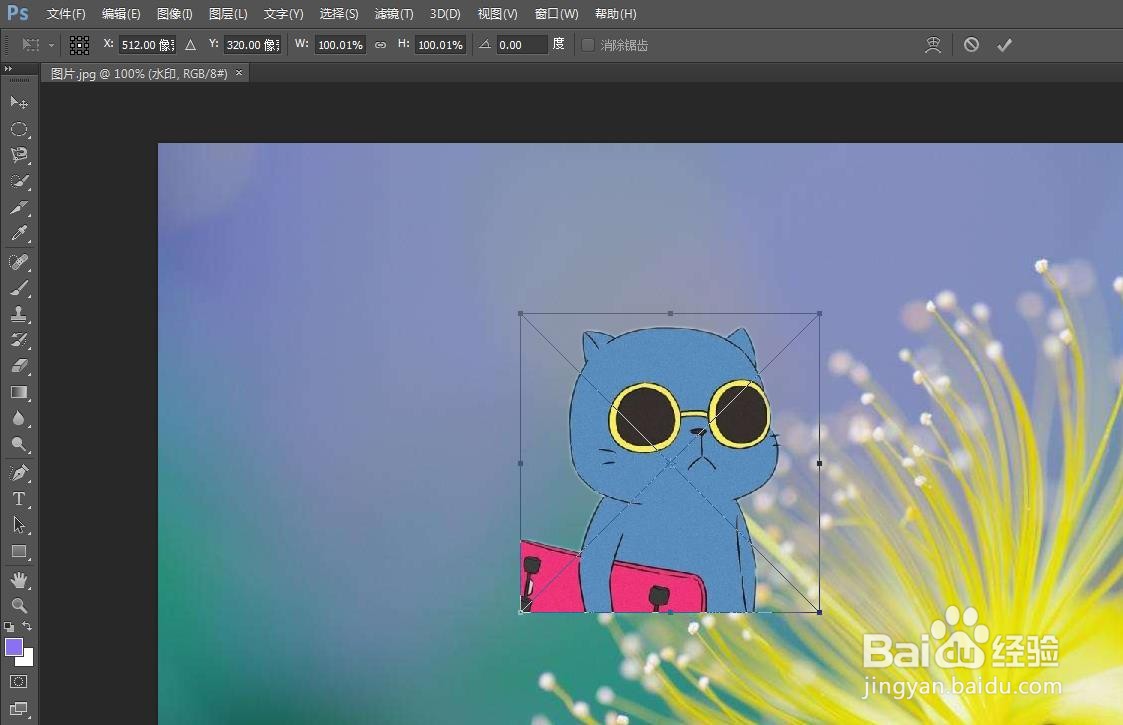
Task: Select the Dodge tool
Action: click(x=19, y=444)
